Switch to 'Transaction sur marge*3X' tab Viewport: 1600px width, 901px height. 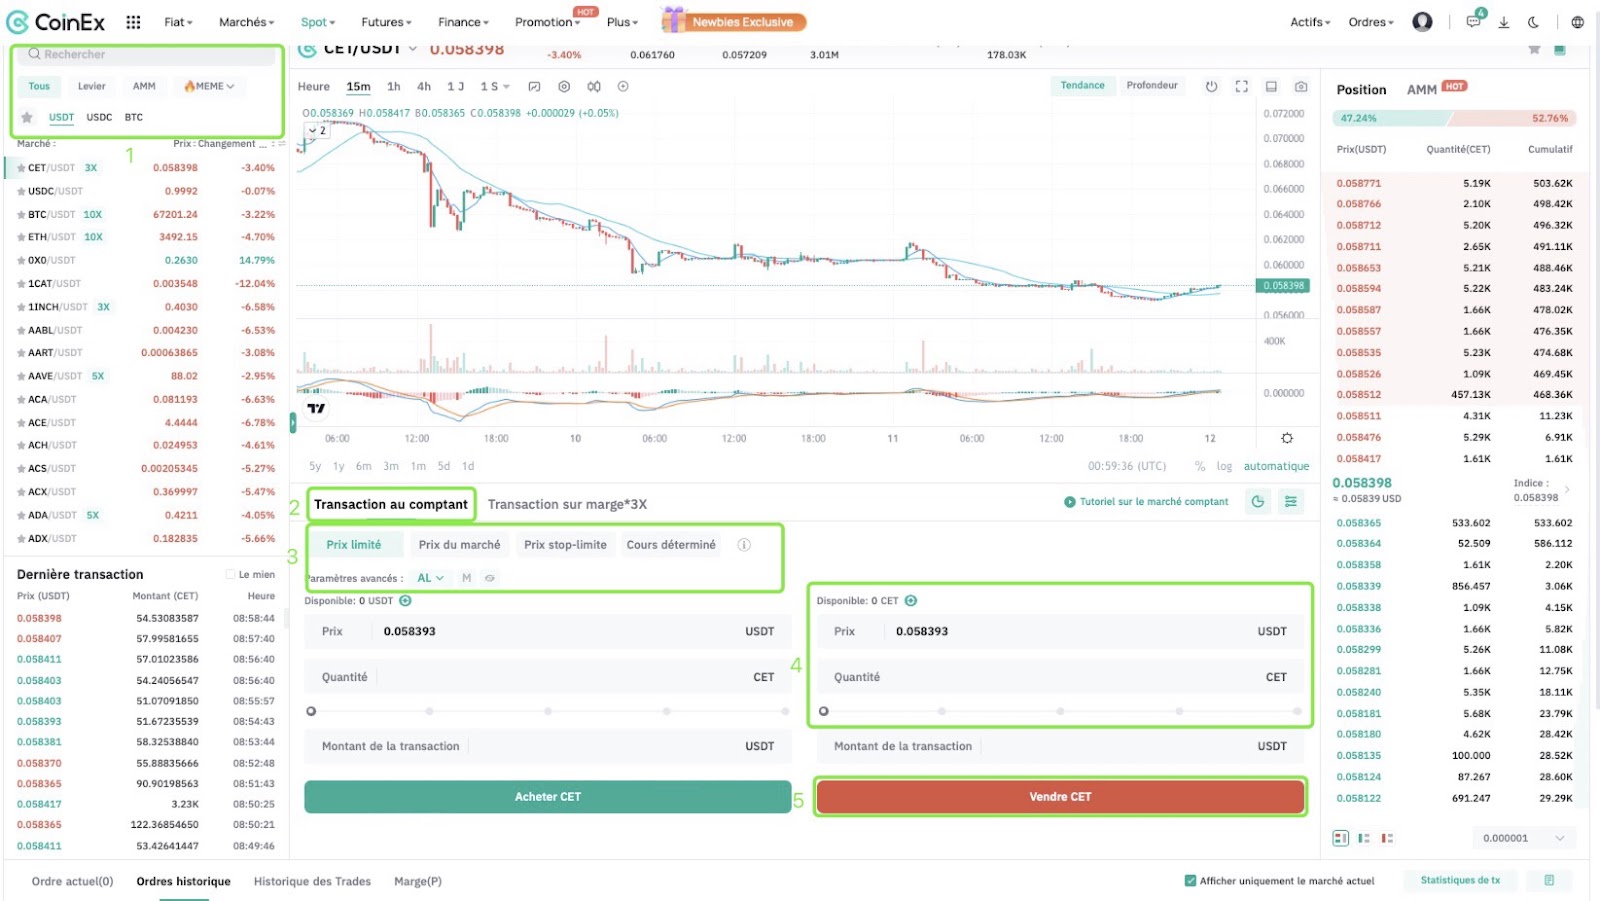pyautogui.click(x=567, y=505)
